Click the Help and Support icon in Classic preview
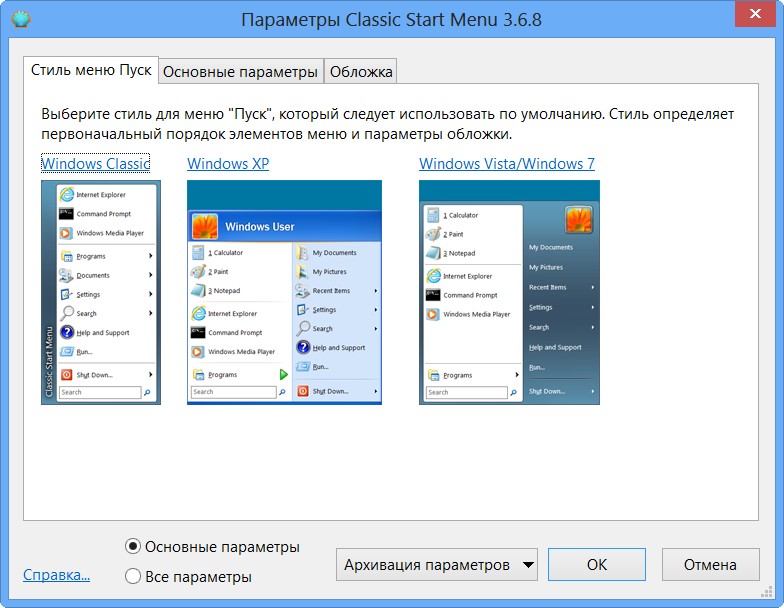 67,333
